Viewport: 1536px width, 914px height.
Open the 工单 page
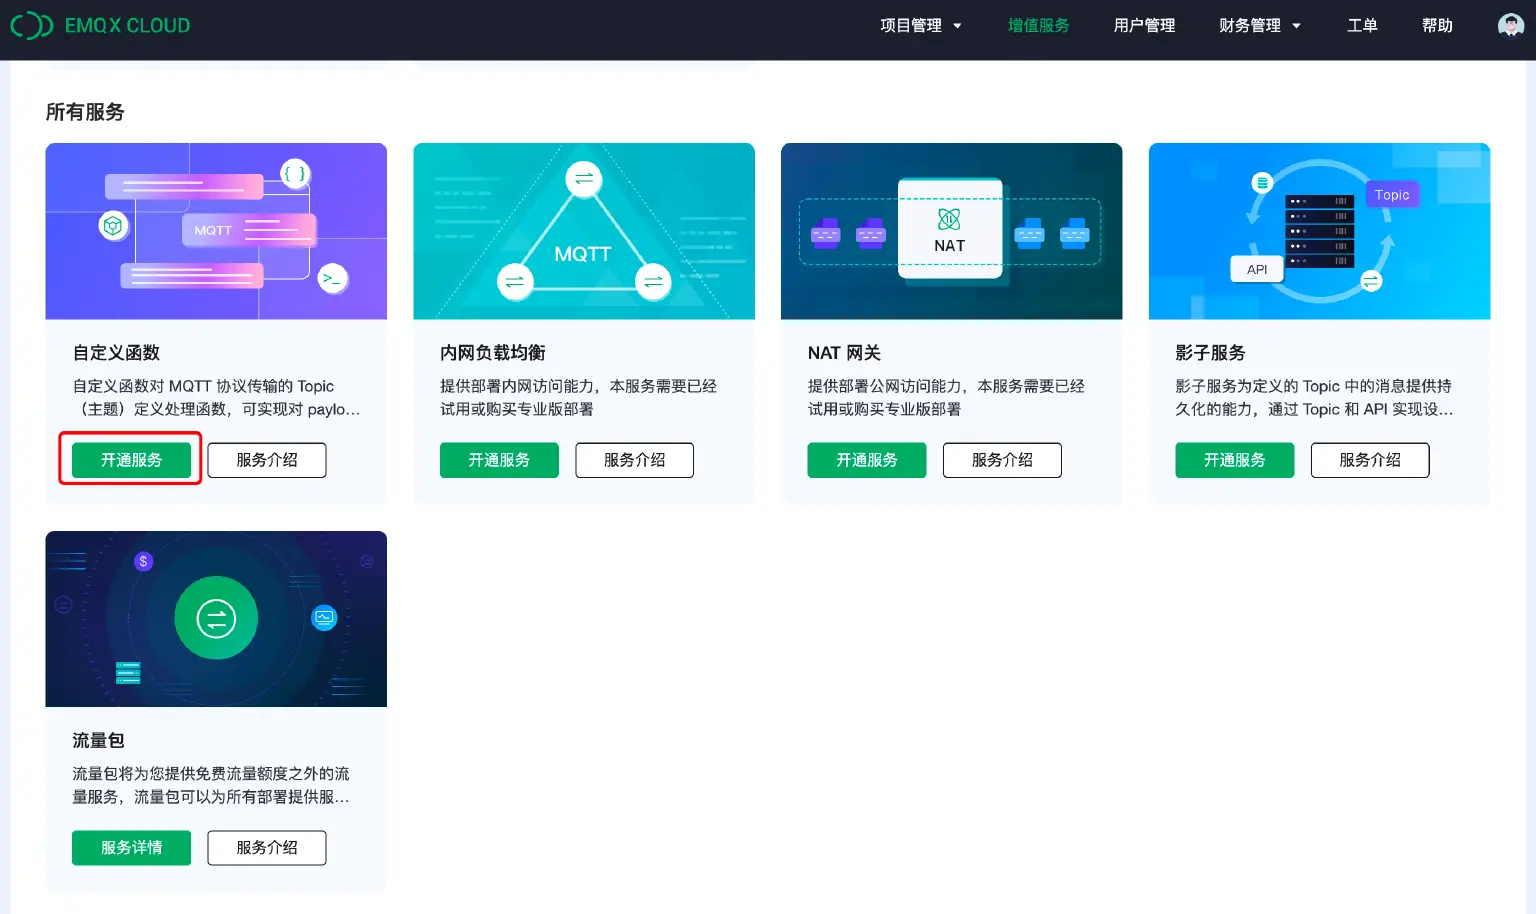click(x=1362, y=25)
